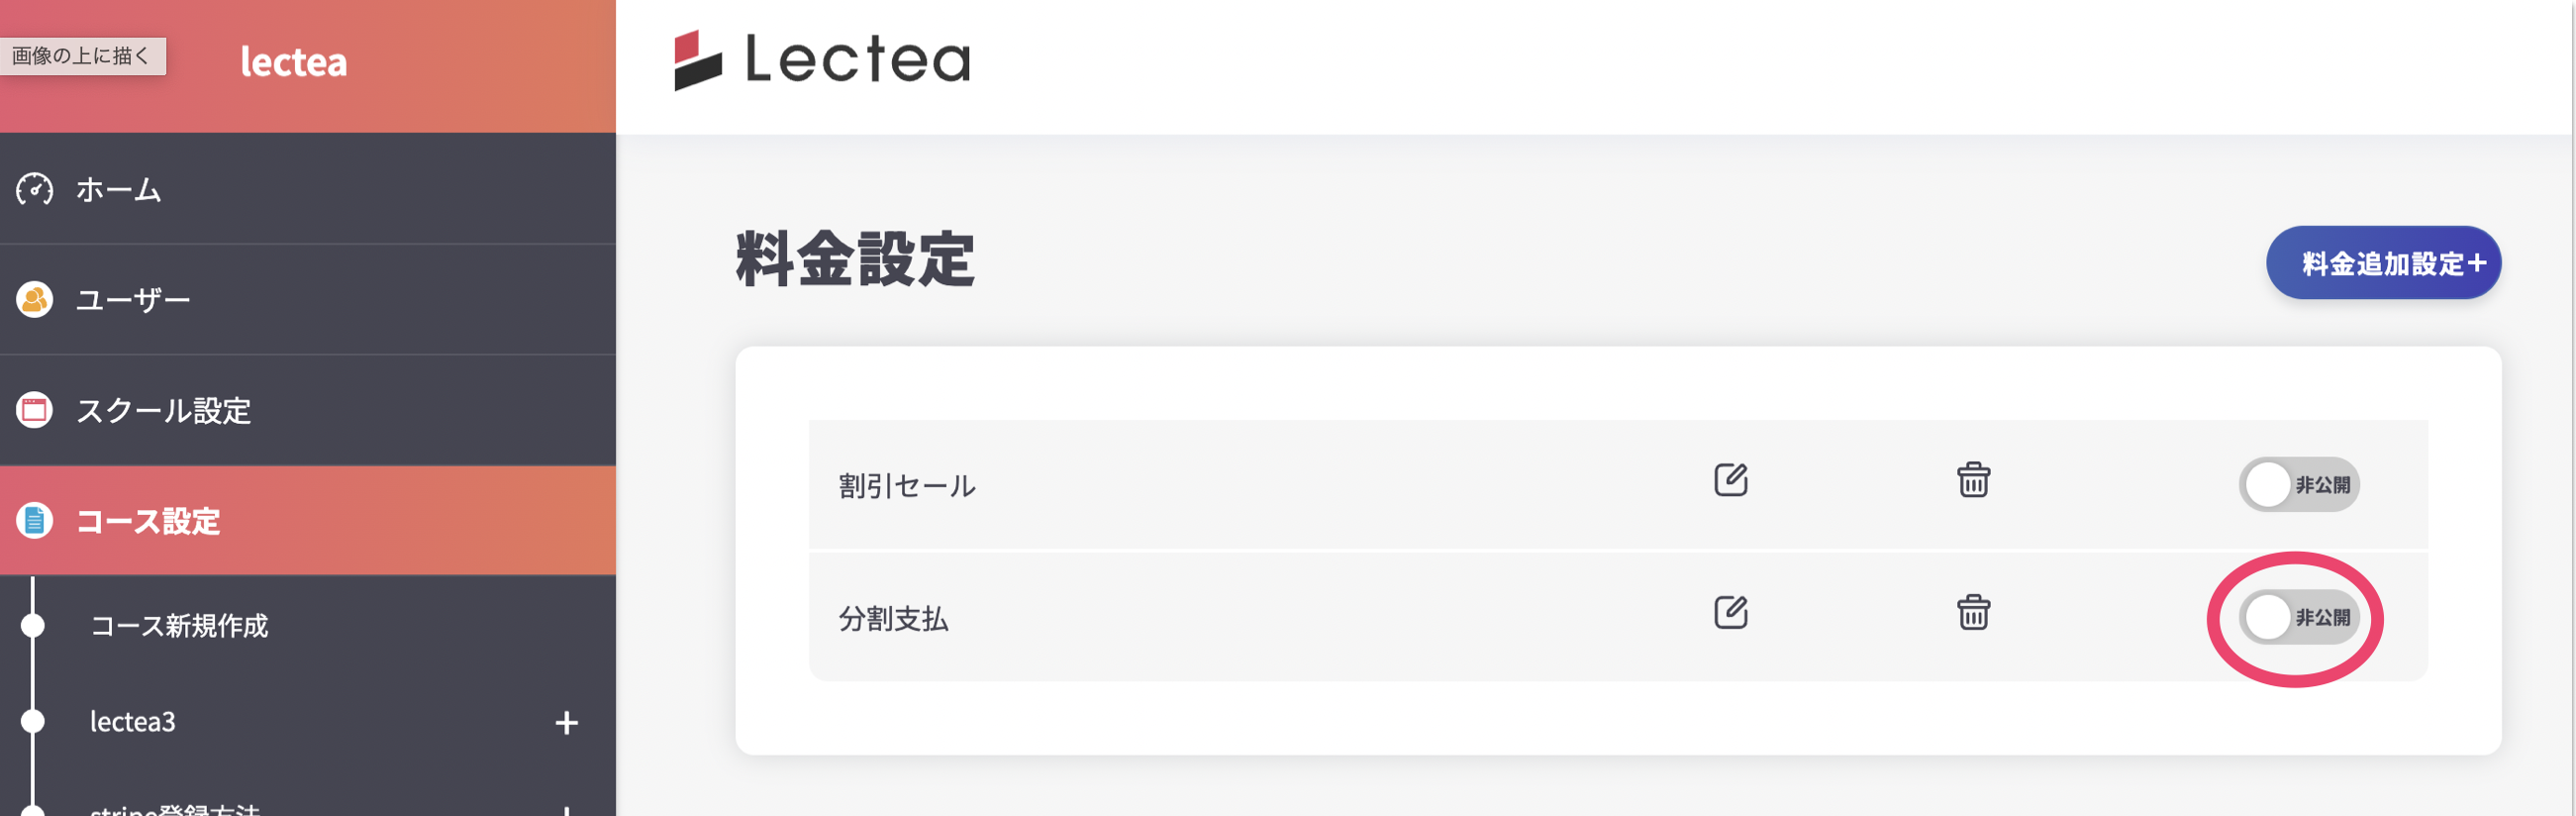The image size is (2576, 816).
Task: Click the edit icon for 割引セール
Action: [x=1730, y=480]
